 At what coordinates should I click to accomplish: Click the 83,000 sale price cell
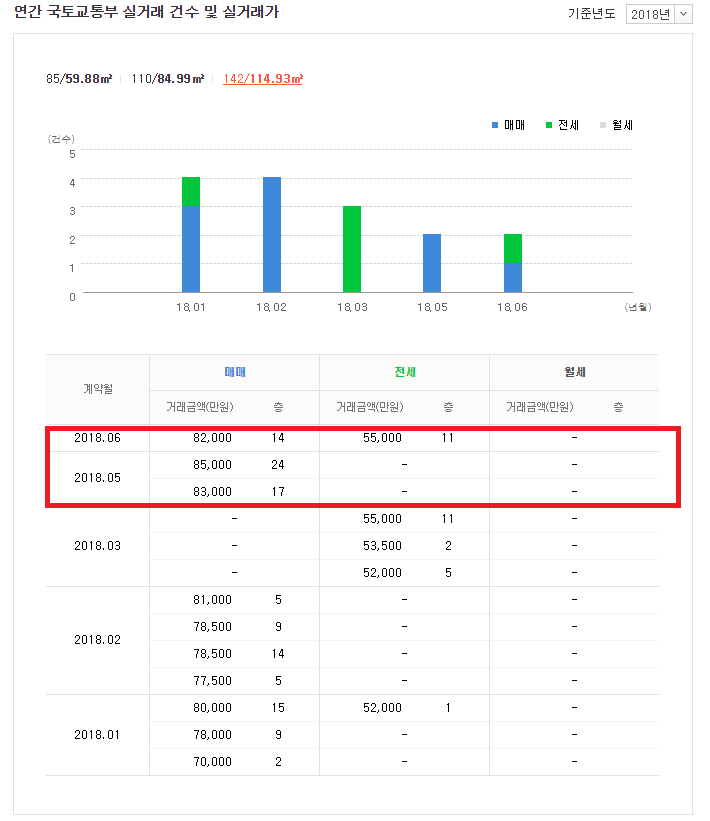tap(213, 492)
